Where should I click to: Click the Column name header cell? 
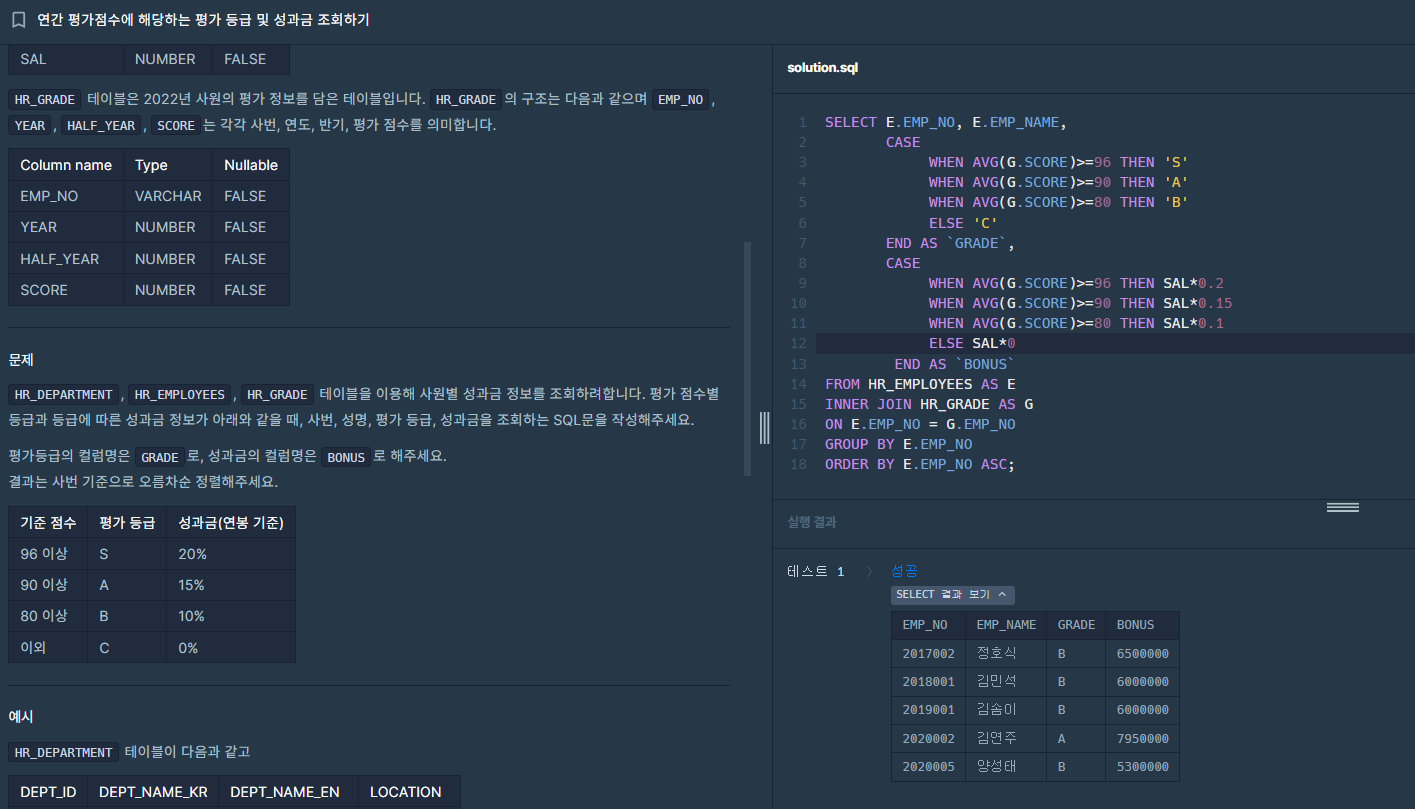click(66, 165)
